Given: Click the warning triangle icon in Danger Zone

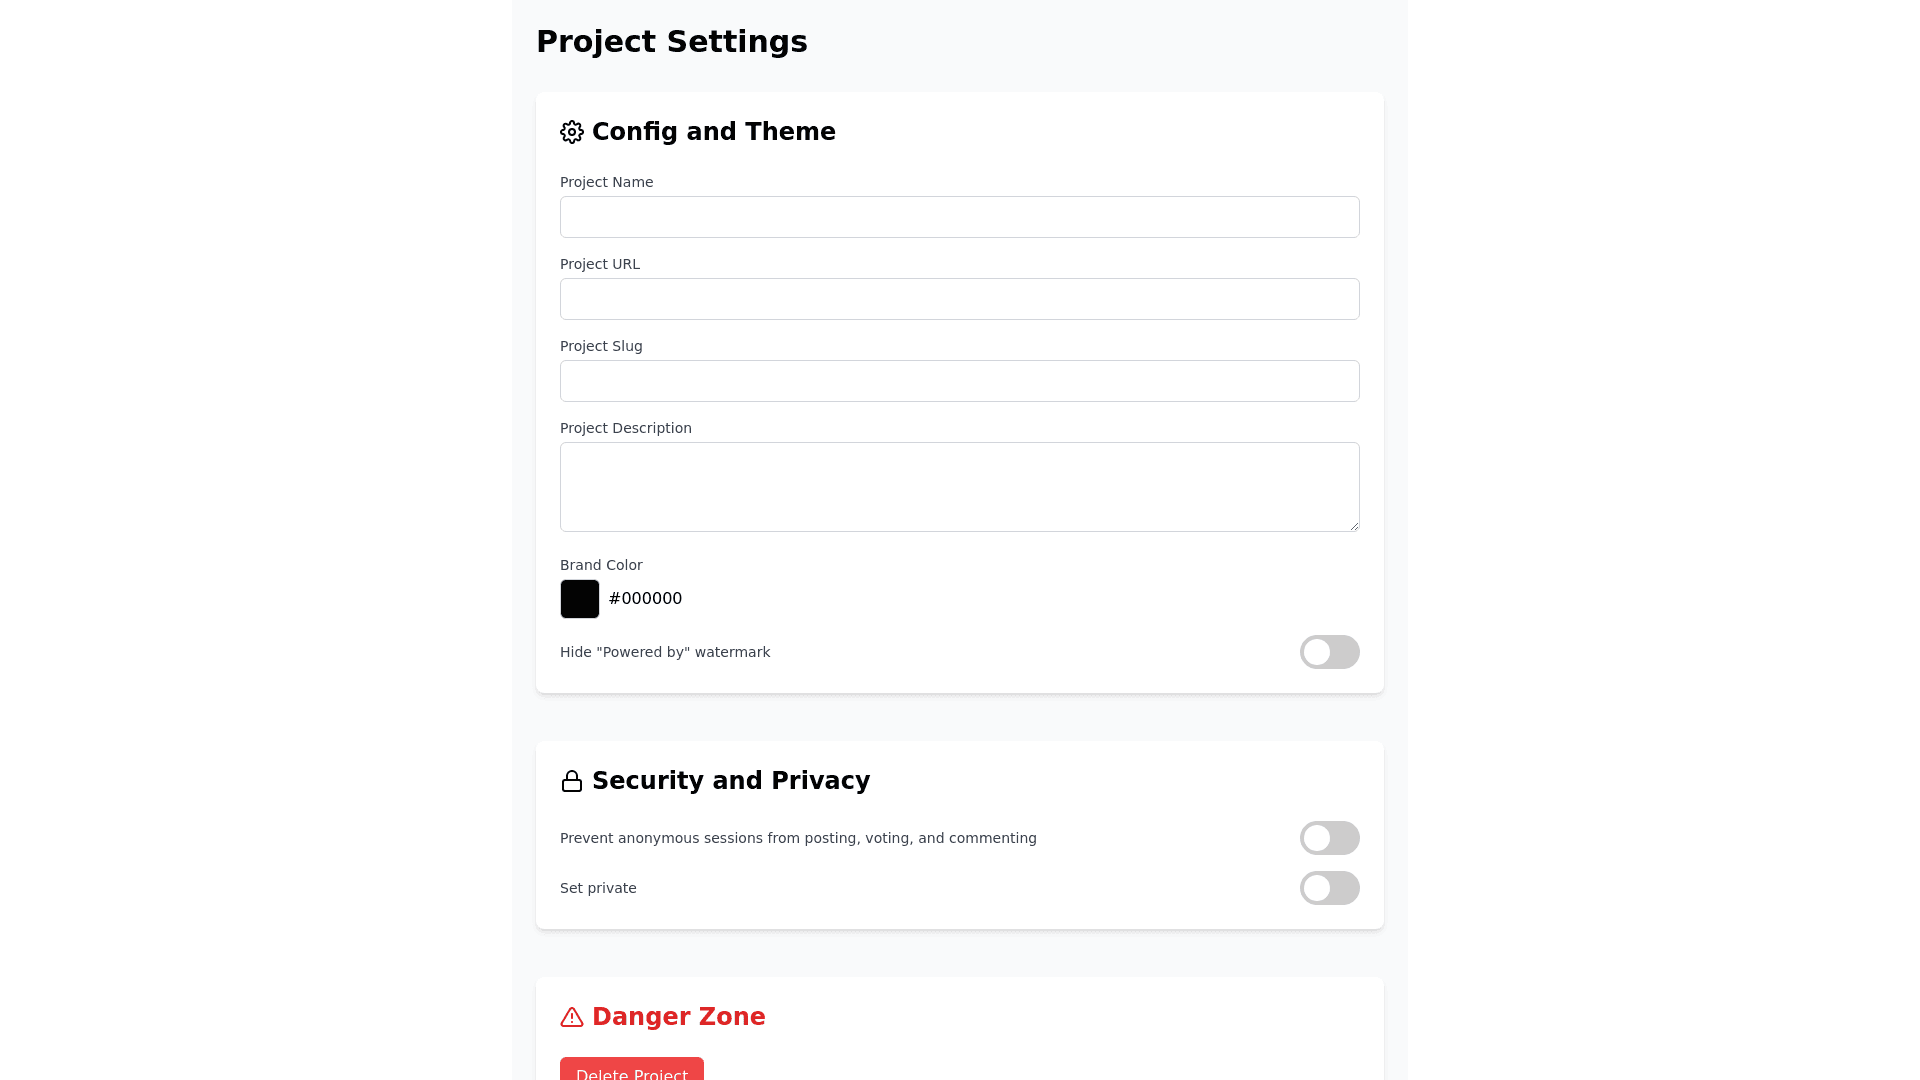Looking at the screenshot, I should tap(572, 1017).
